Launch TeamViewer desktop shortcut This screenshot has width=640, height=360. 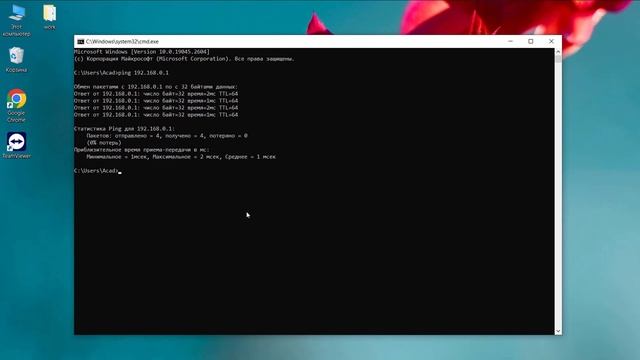[x=16, y=145]
